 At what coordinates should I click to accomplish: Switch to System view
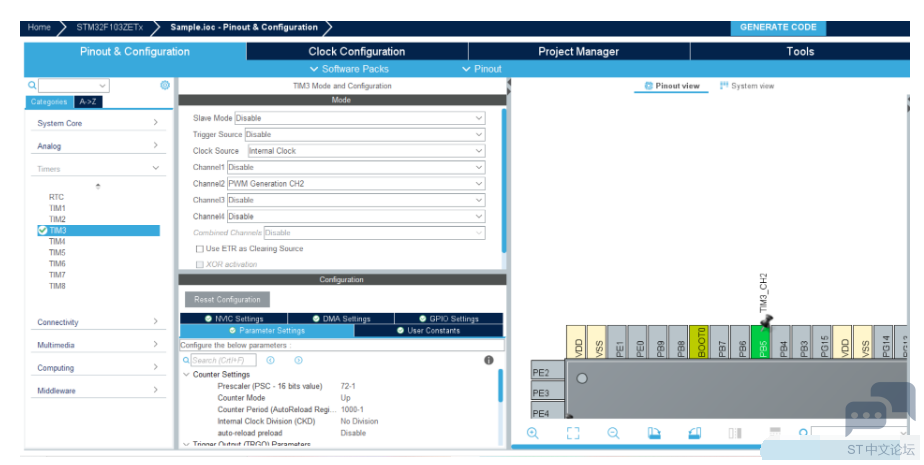747,86
